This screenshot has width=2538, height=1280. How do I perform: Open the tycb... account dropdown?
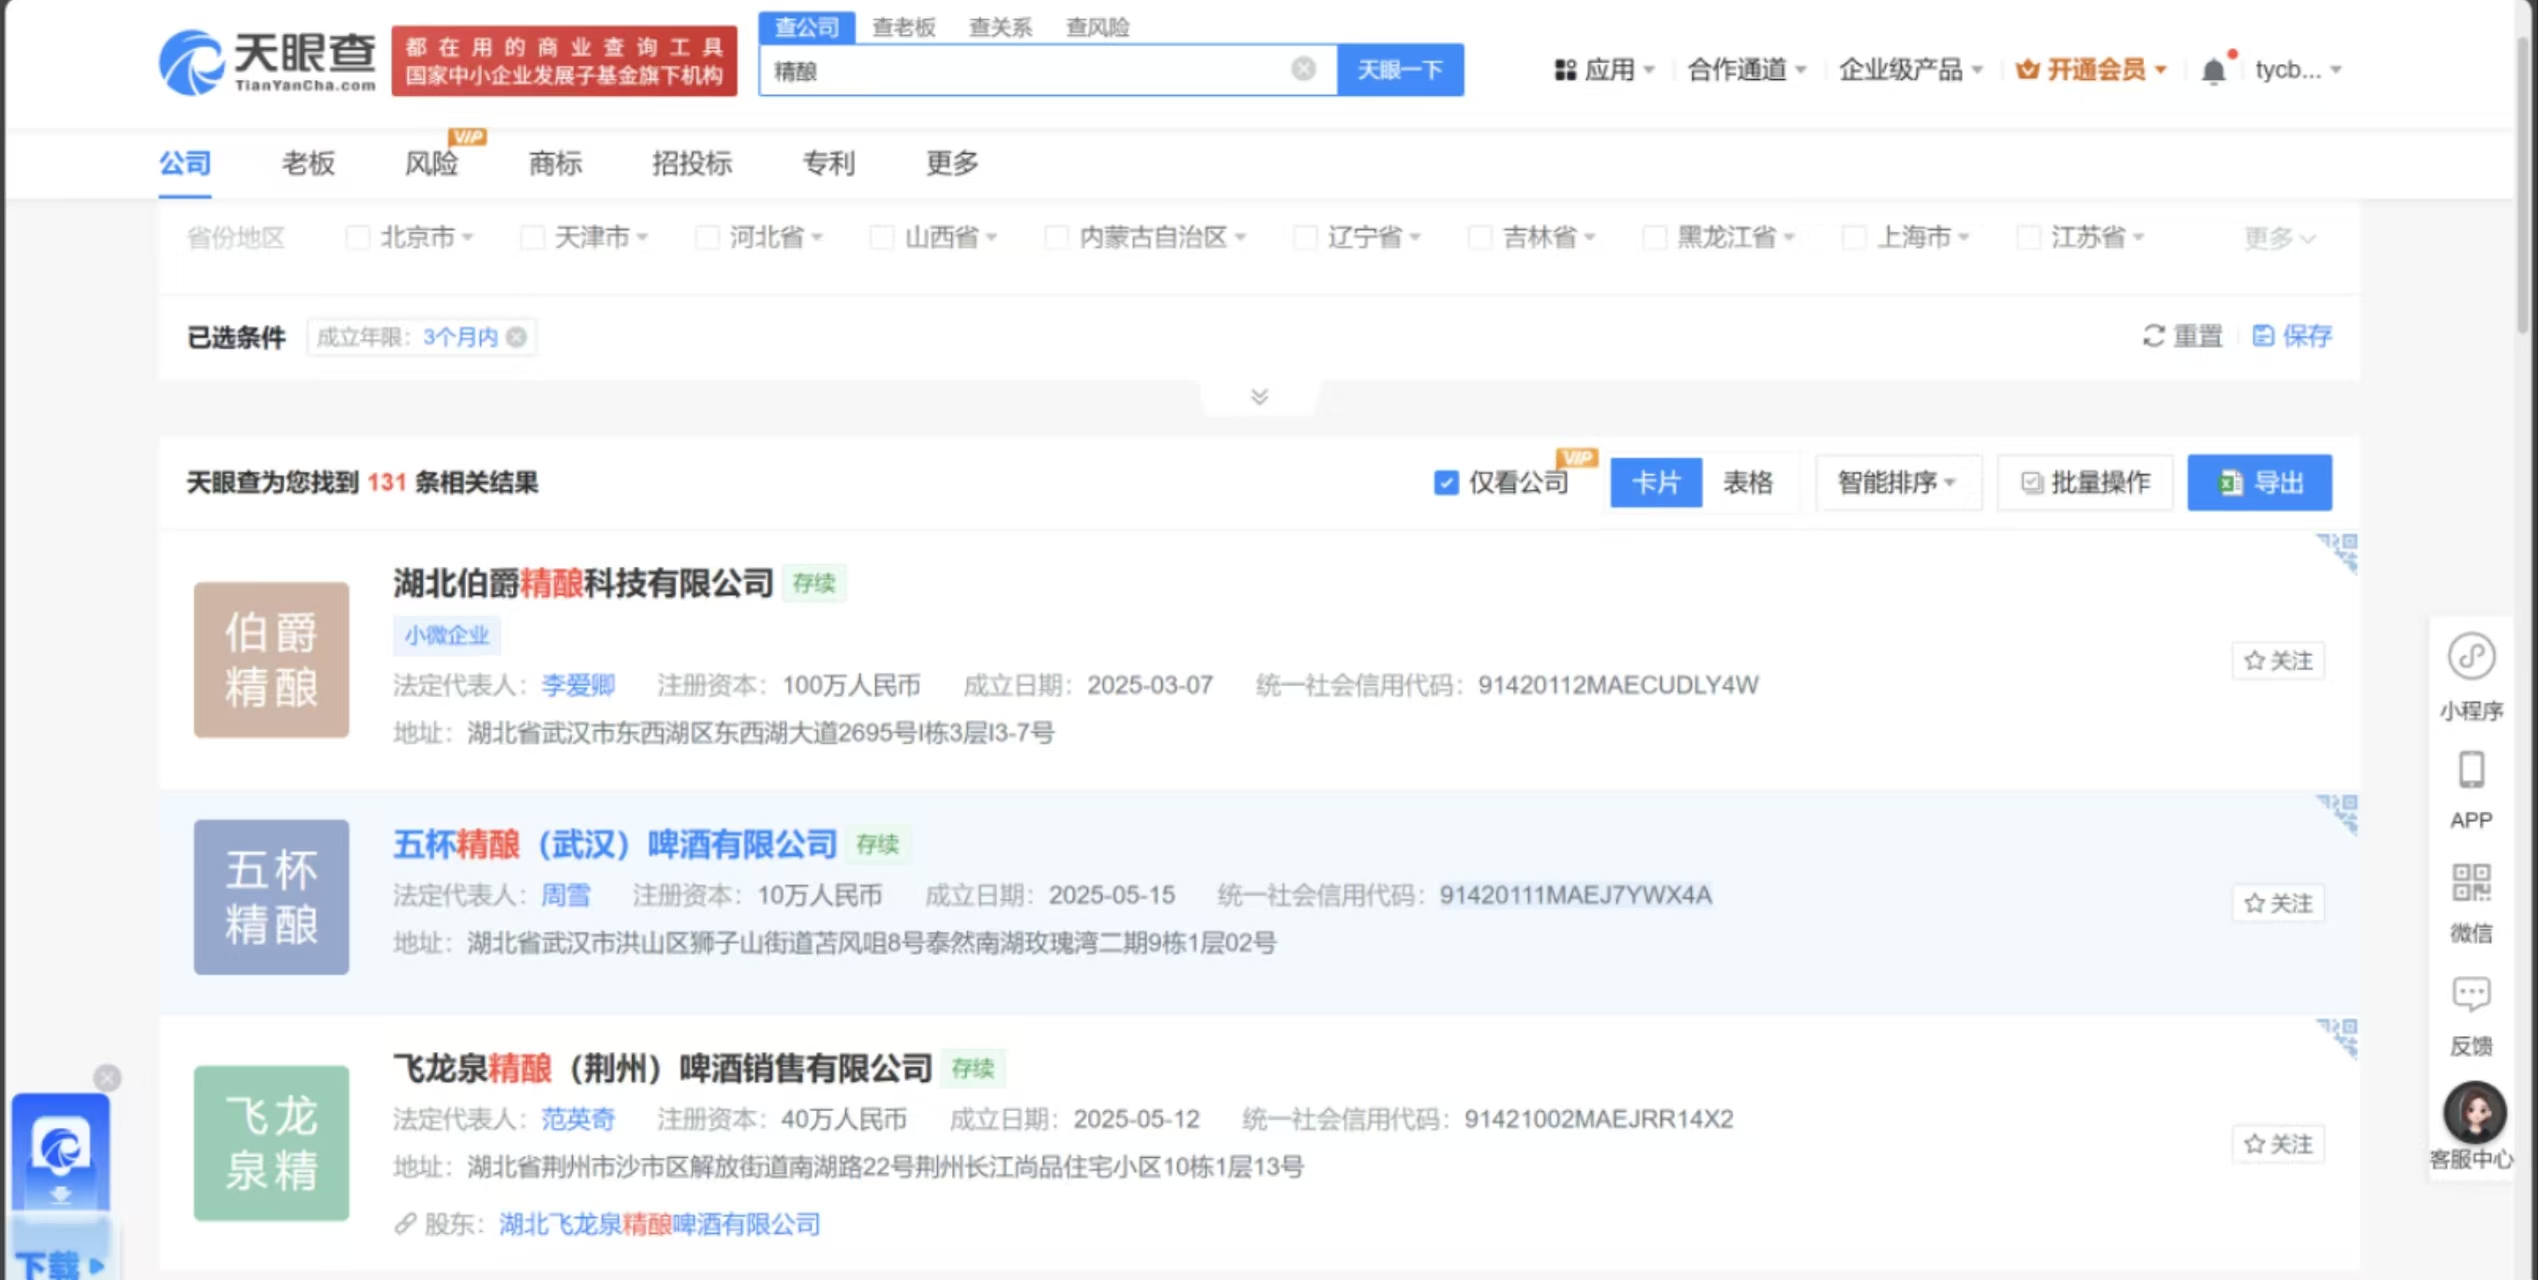[2297, 70]
